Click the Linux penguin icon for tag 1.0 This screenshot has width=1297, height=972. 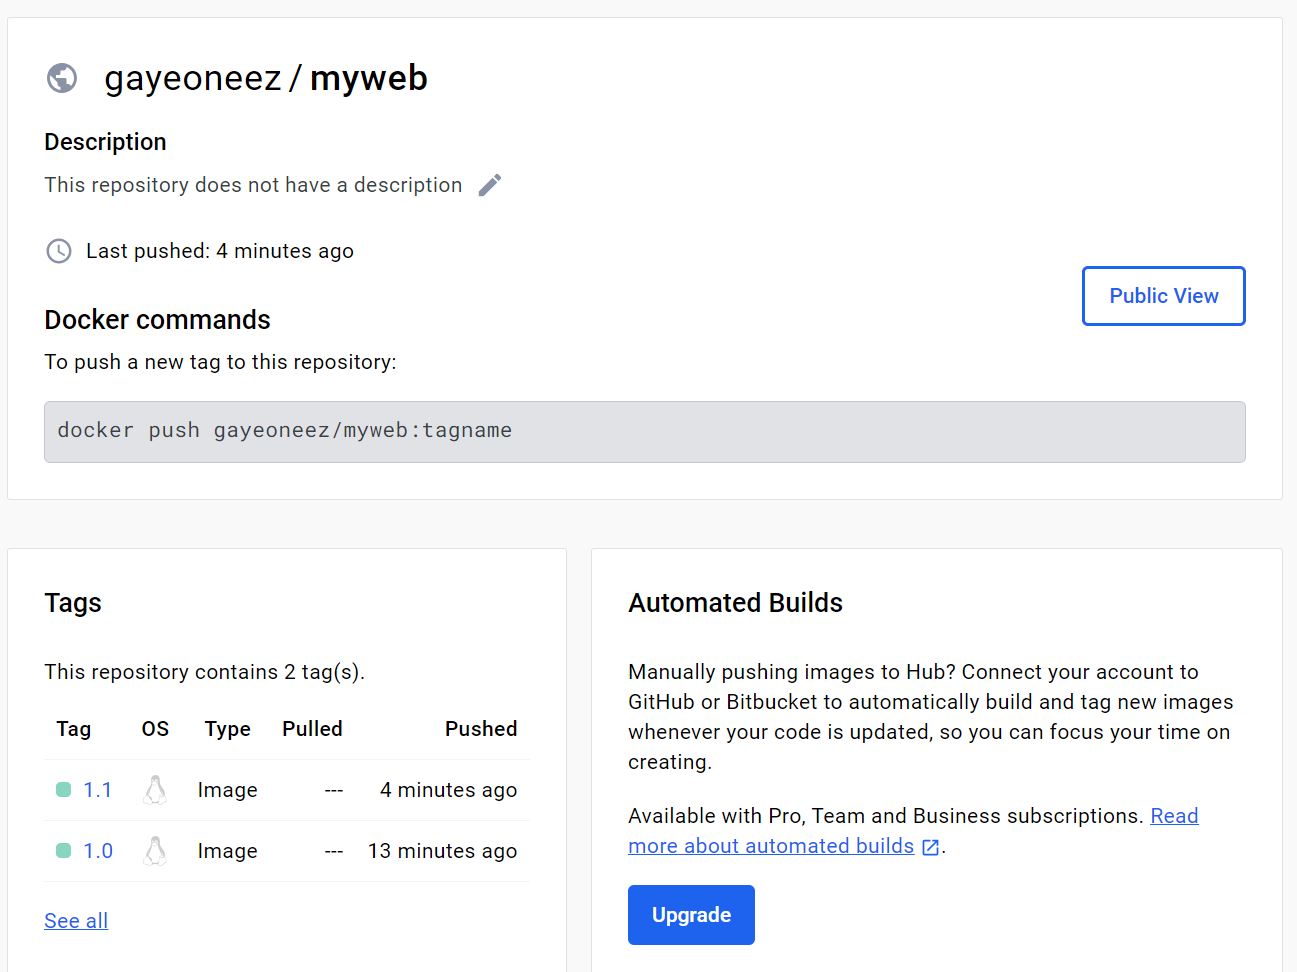click(155, 851)
